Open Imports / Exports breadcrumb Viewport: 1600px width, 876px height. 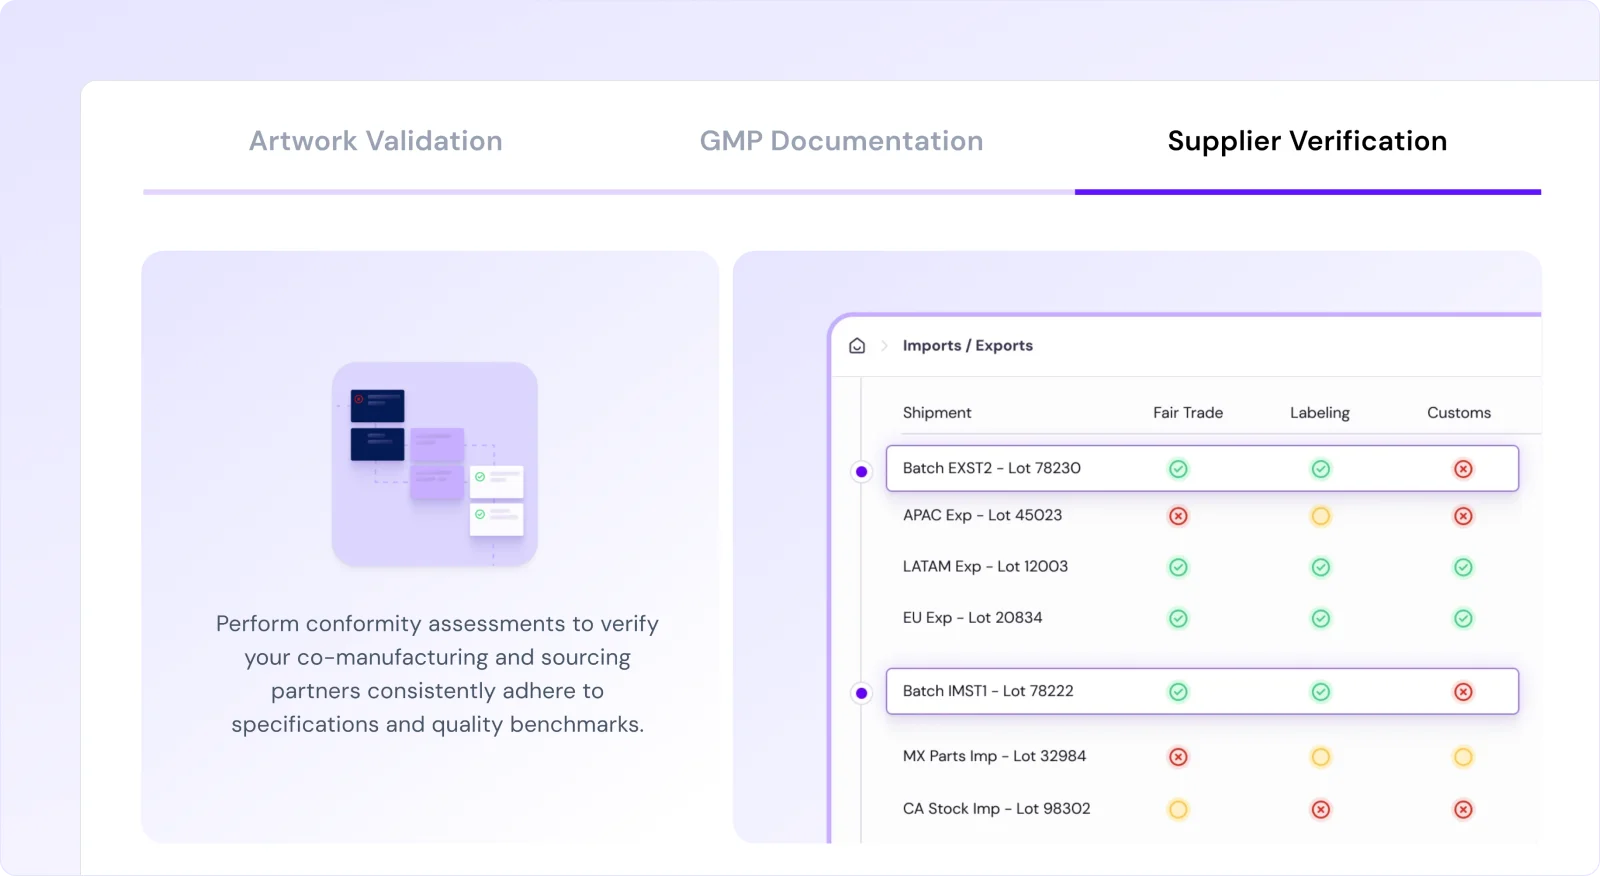(x=967, y=345)
